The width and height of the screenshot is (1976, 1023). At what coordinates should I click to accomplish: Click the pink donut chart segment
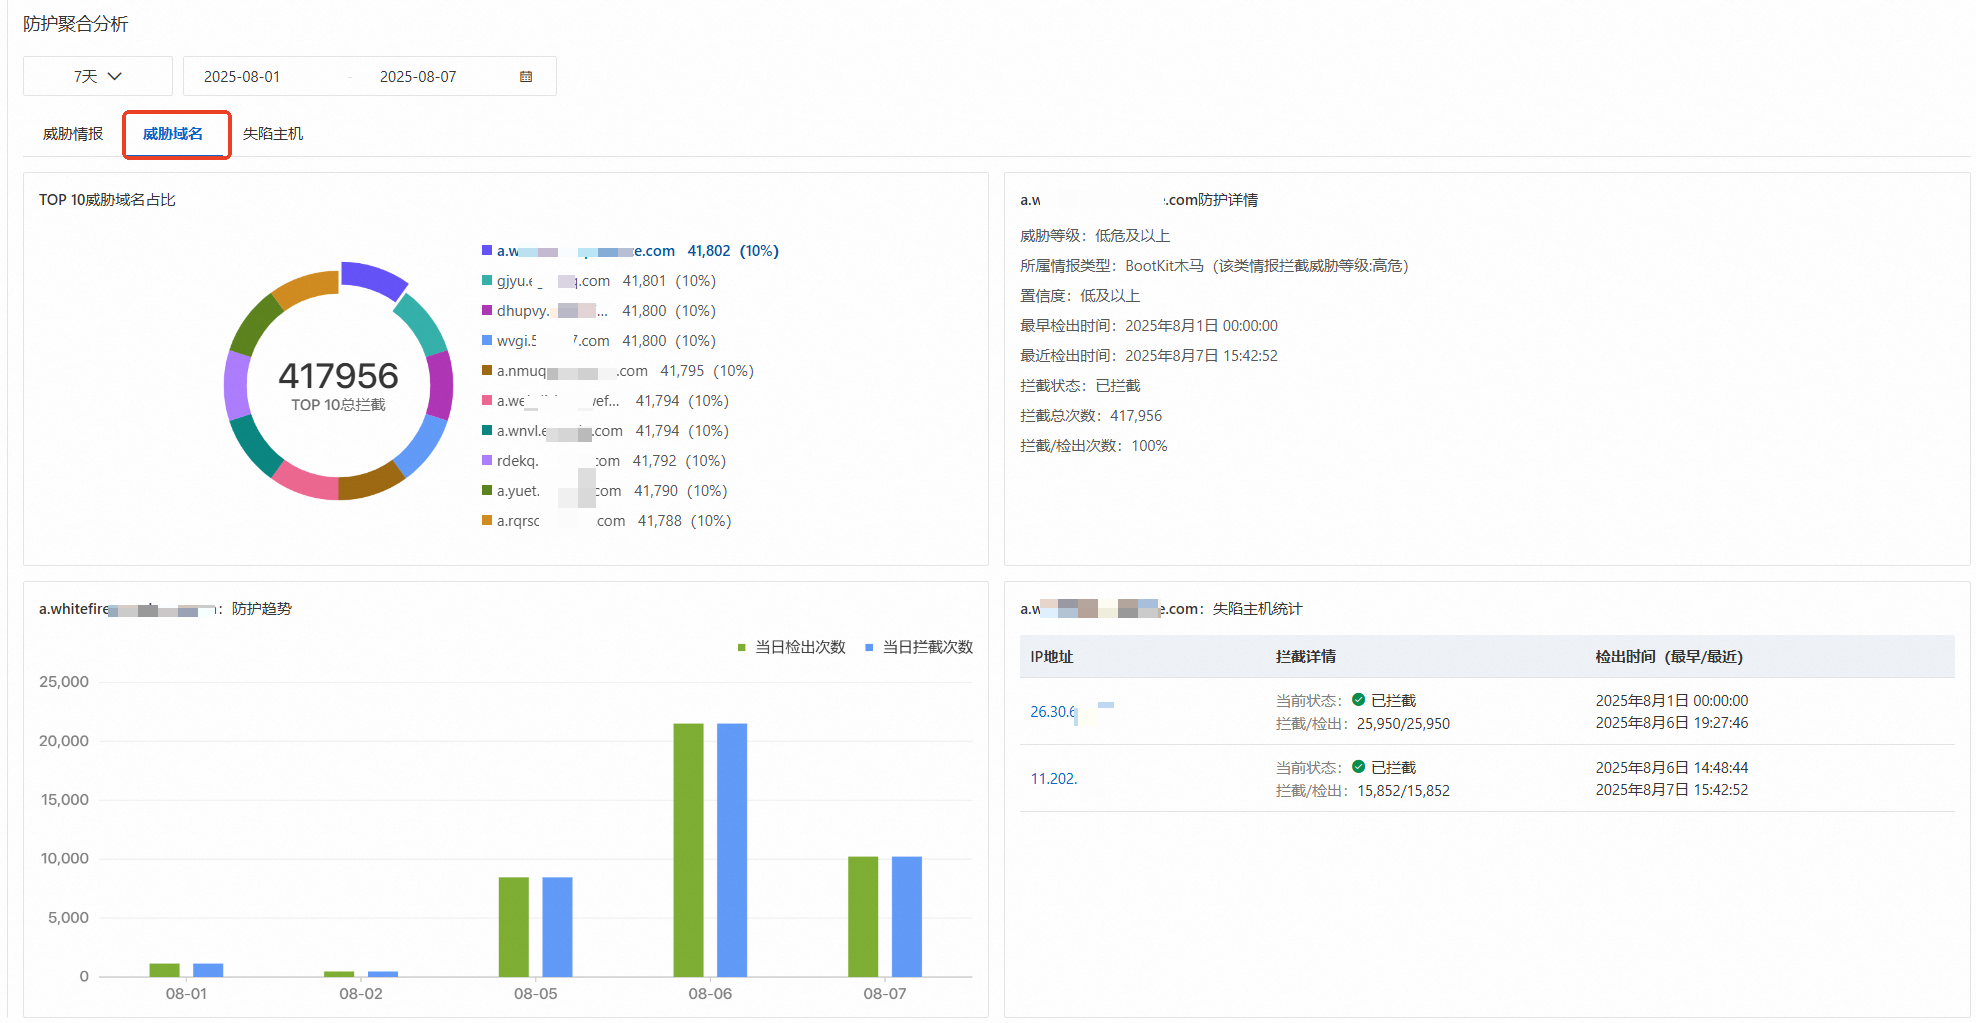coord(304,480)
